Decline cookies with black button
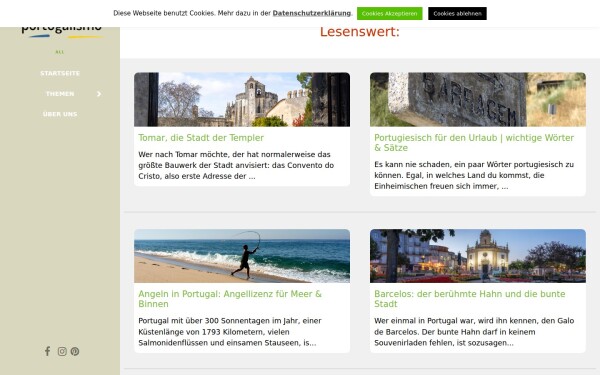 [457, 13]
